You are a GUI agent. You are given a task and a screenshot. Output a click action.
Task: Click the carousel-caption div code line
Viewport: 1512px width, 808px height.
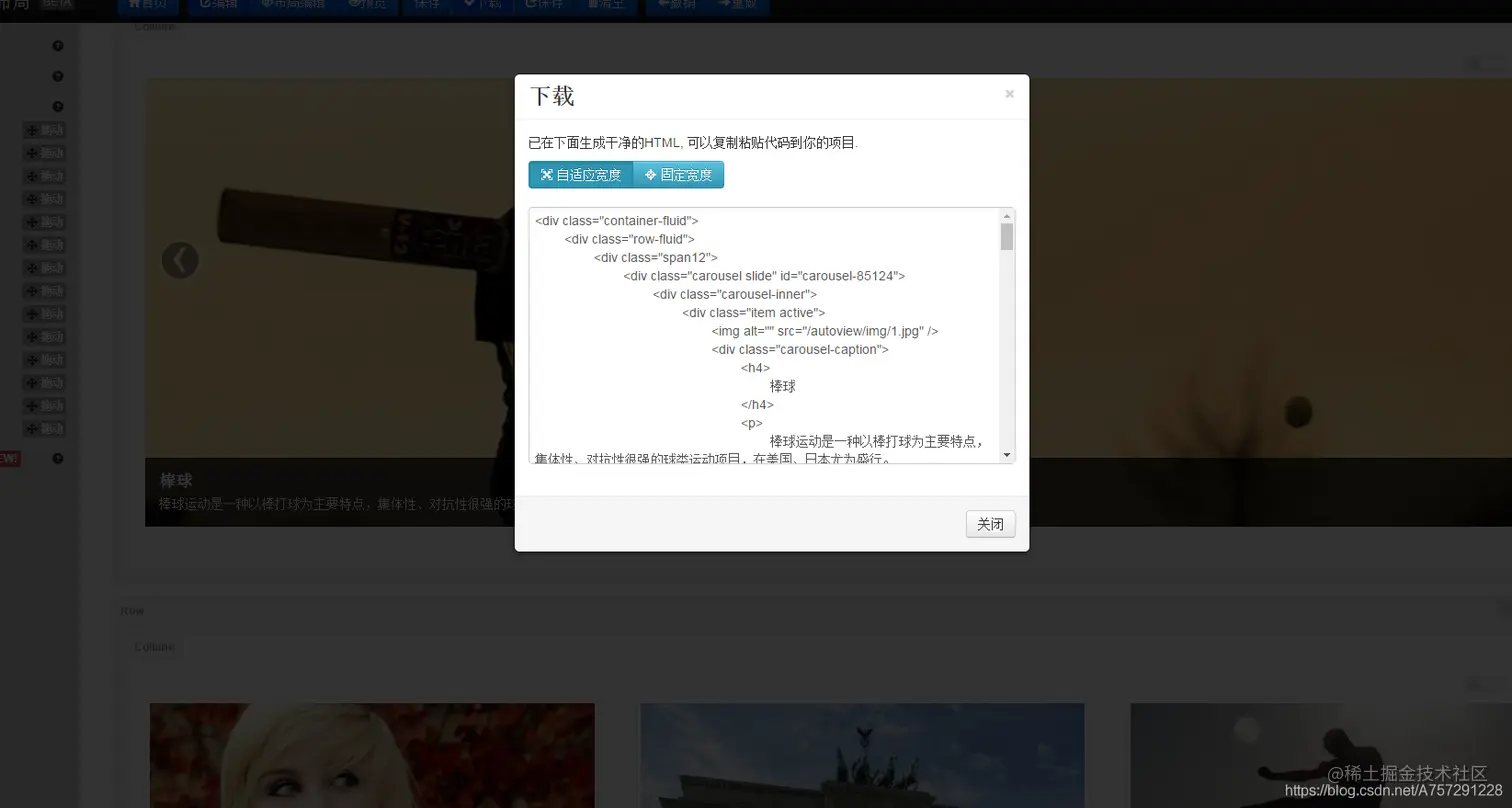point(800,349)
